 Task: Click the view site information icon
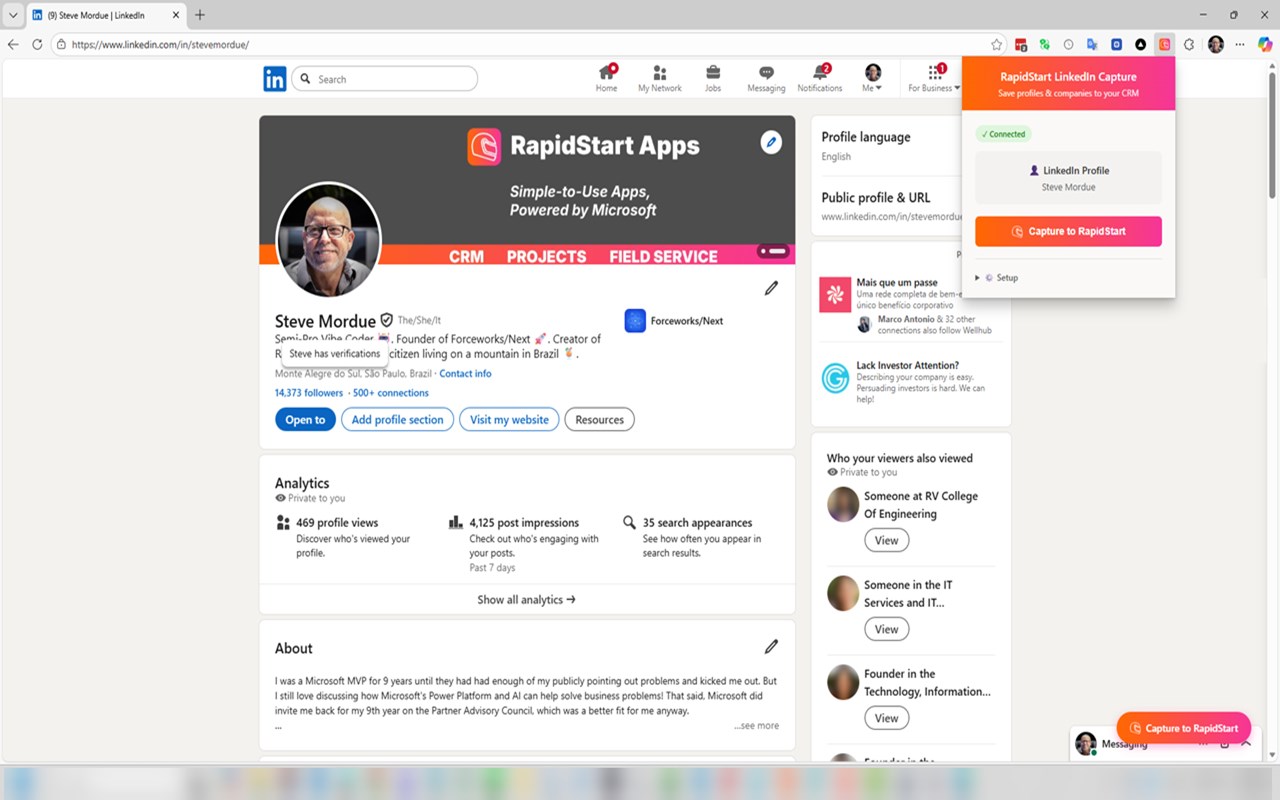point(61,44)
